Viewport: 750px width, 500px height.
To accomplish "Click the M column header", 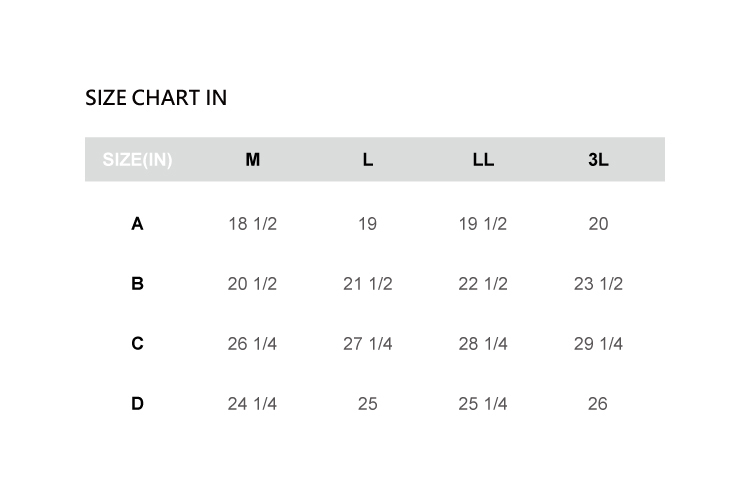I will click(x=252, y=160).
